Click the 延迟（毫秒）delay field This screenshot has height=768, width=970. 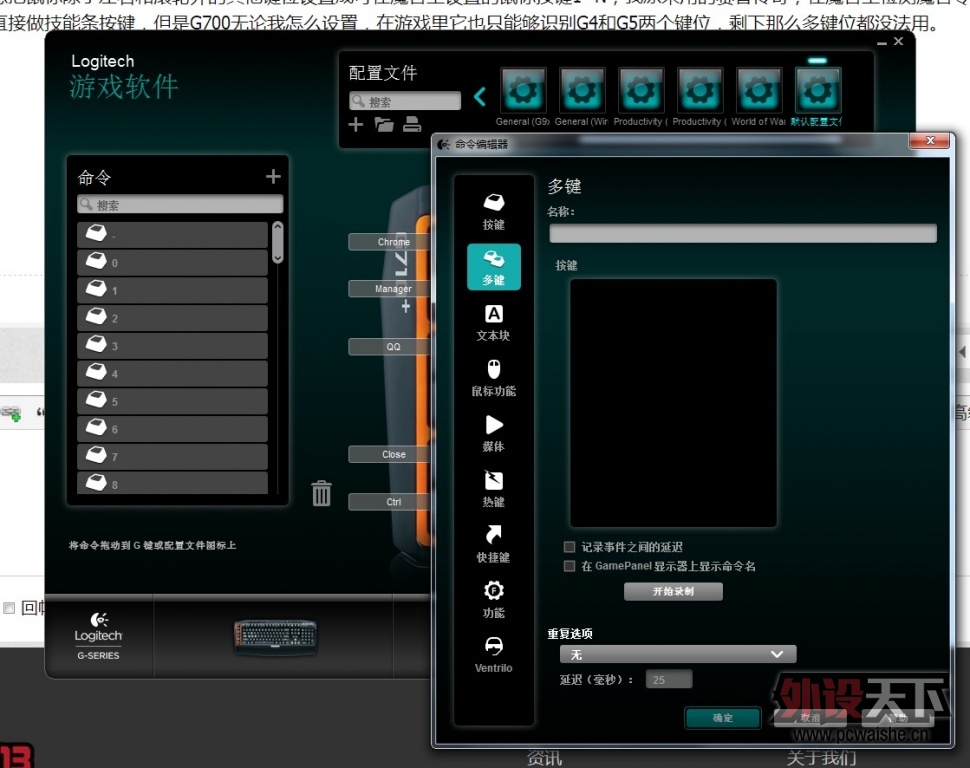coord(669,680)
